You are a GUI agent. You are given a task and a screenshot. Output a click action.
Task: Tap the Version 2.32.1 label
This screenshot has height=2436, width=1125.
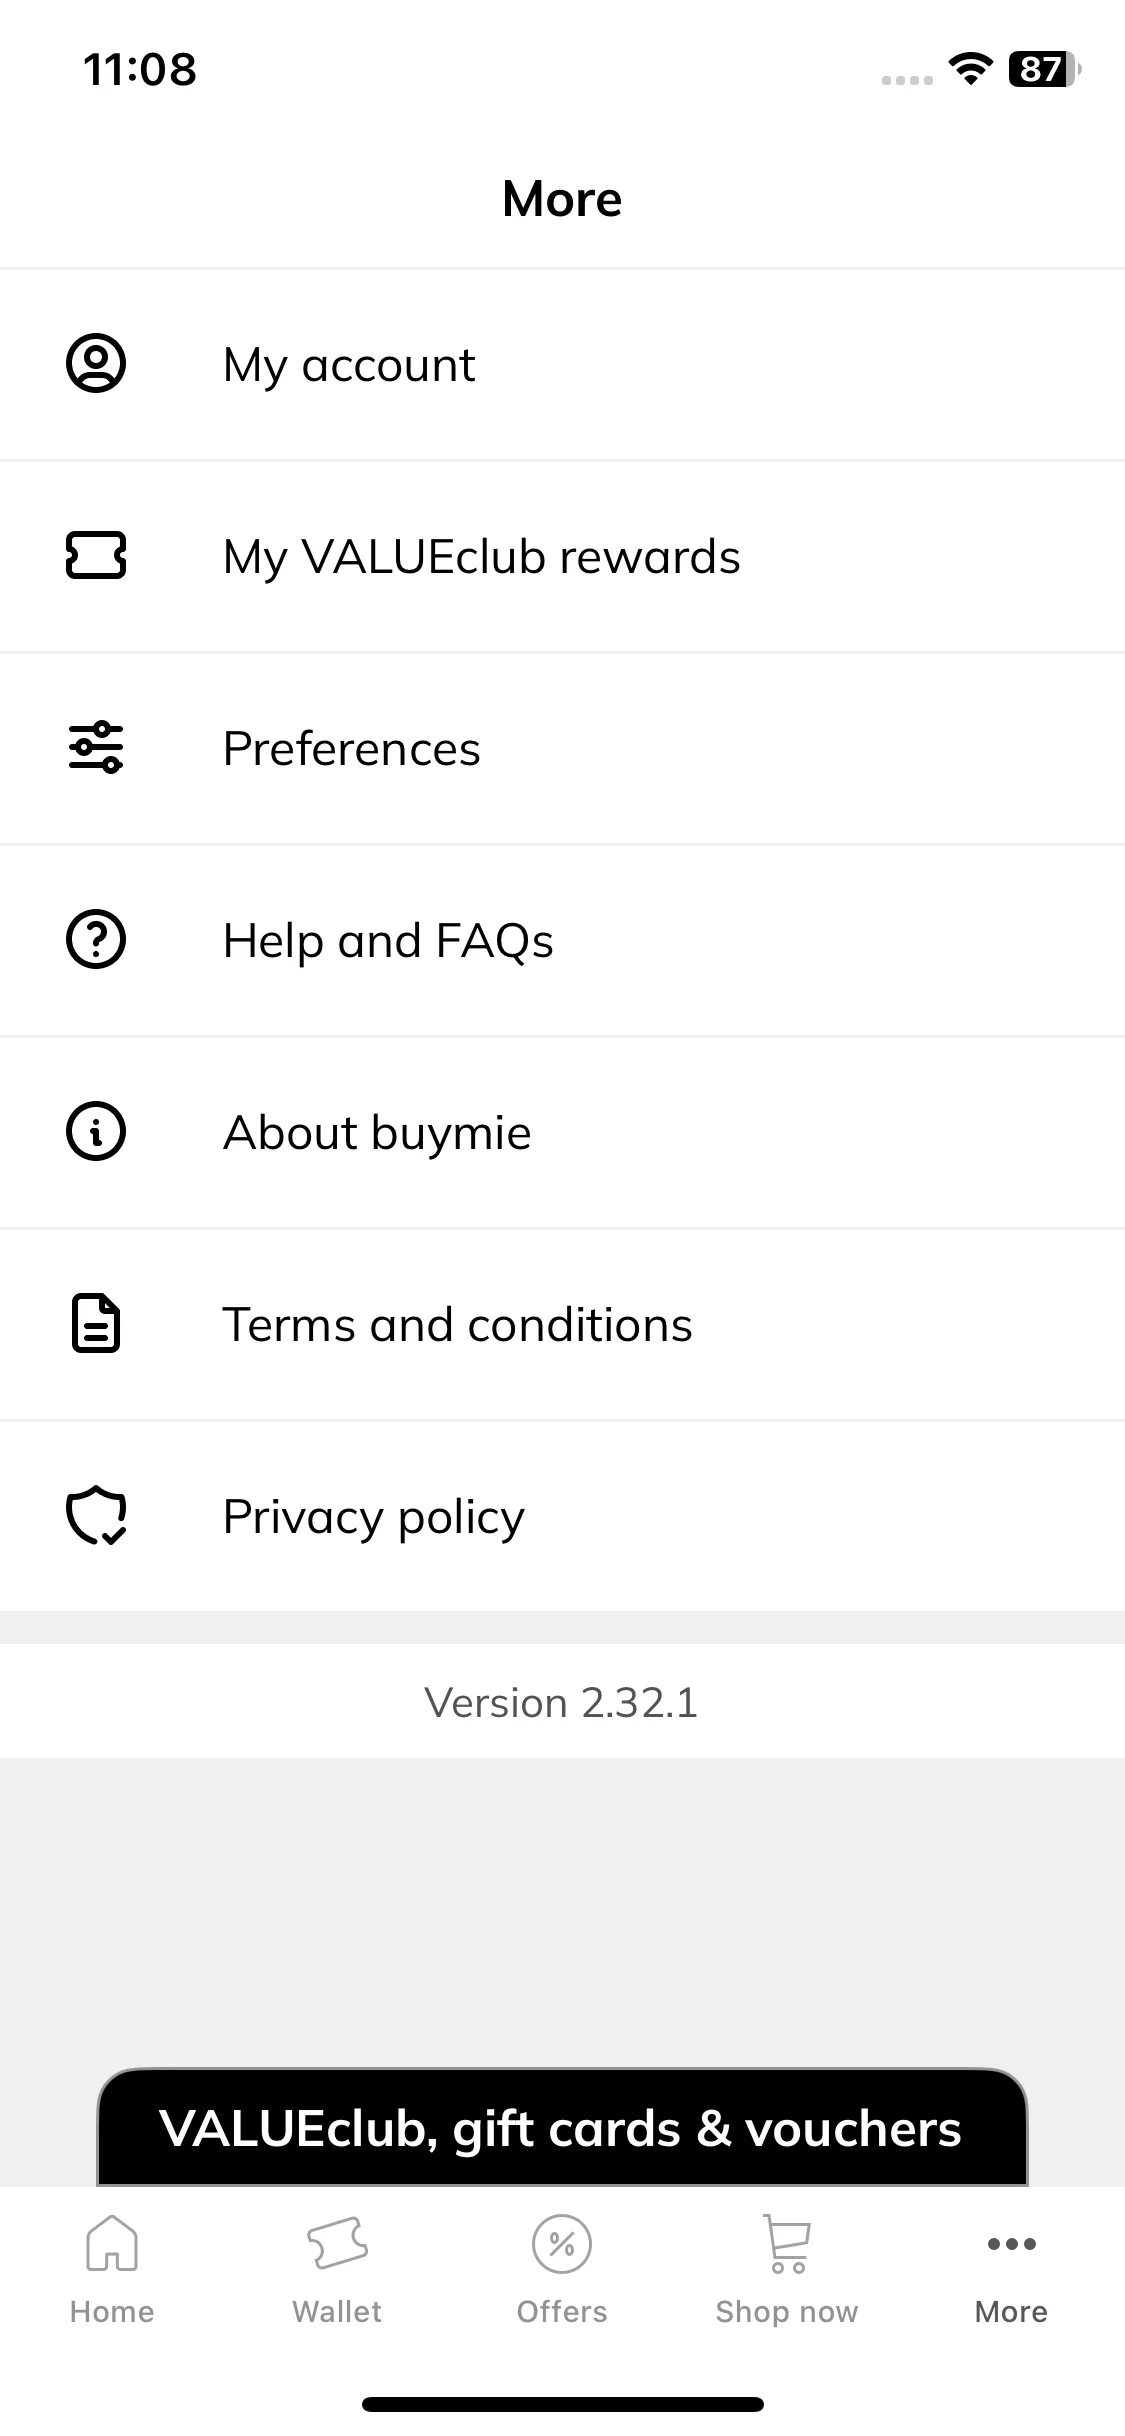click(561, 1702)
